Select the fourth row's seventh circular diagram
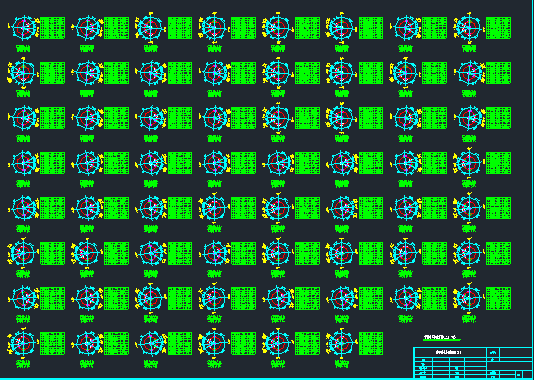Image resolution: width=534 pixels, height=380 pixels. [x=406, y=163]
